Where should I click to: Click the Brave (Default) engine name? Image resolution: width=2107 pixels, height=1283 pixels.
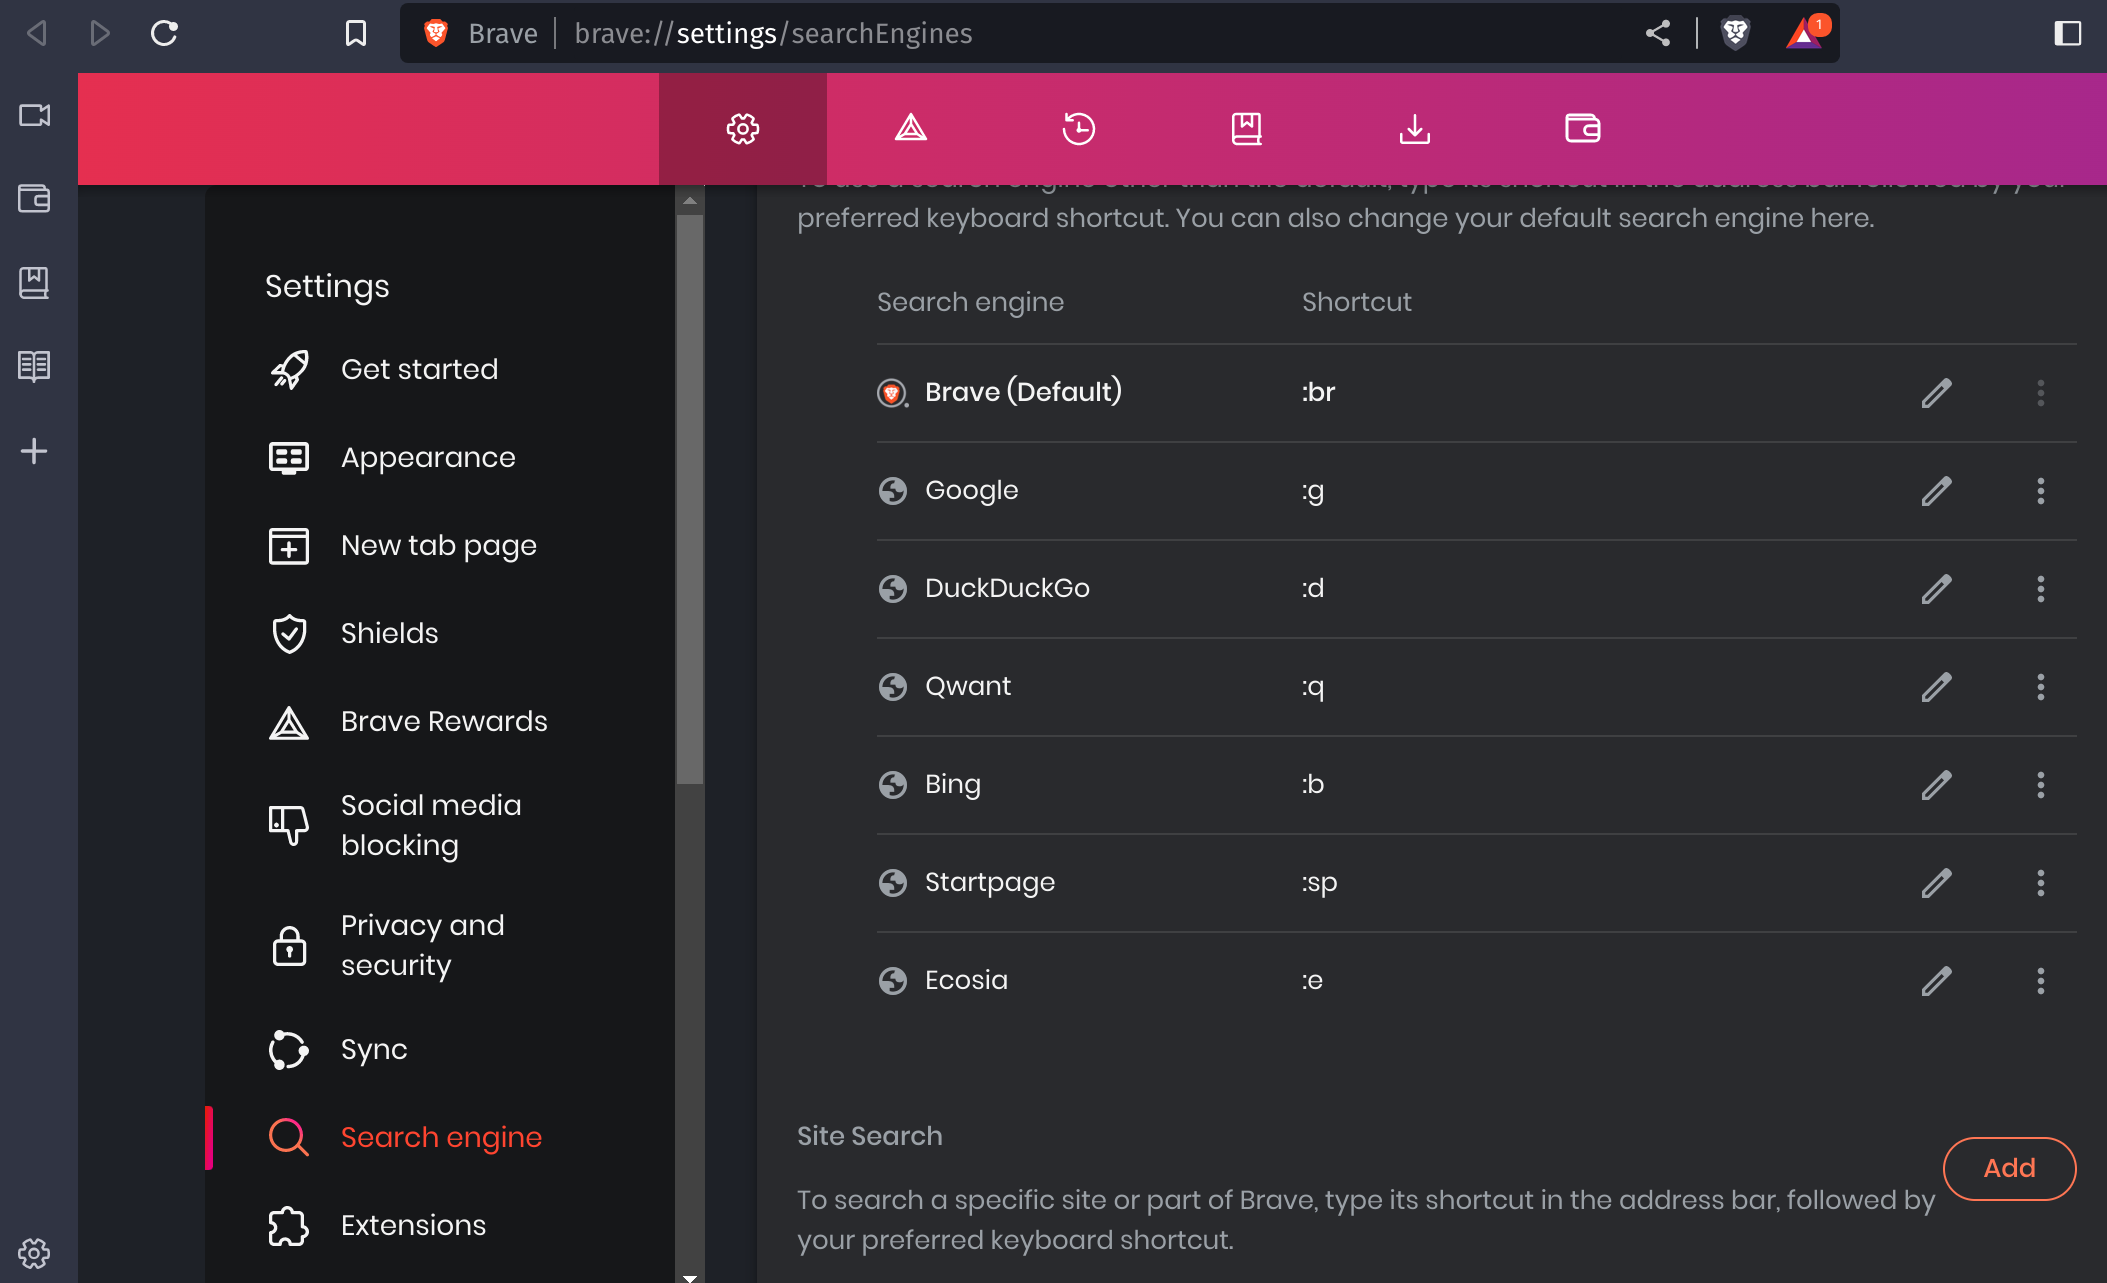point(1023,391)
